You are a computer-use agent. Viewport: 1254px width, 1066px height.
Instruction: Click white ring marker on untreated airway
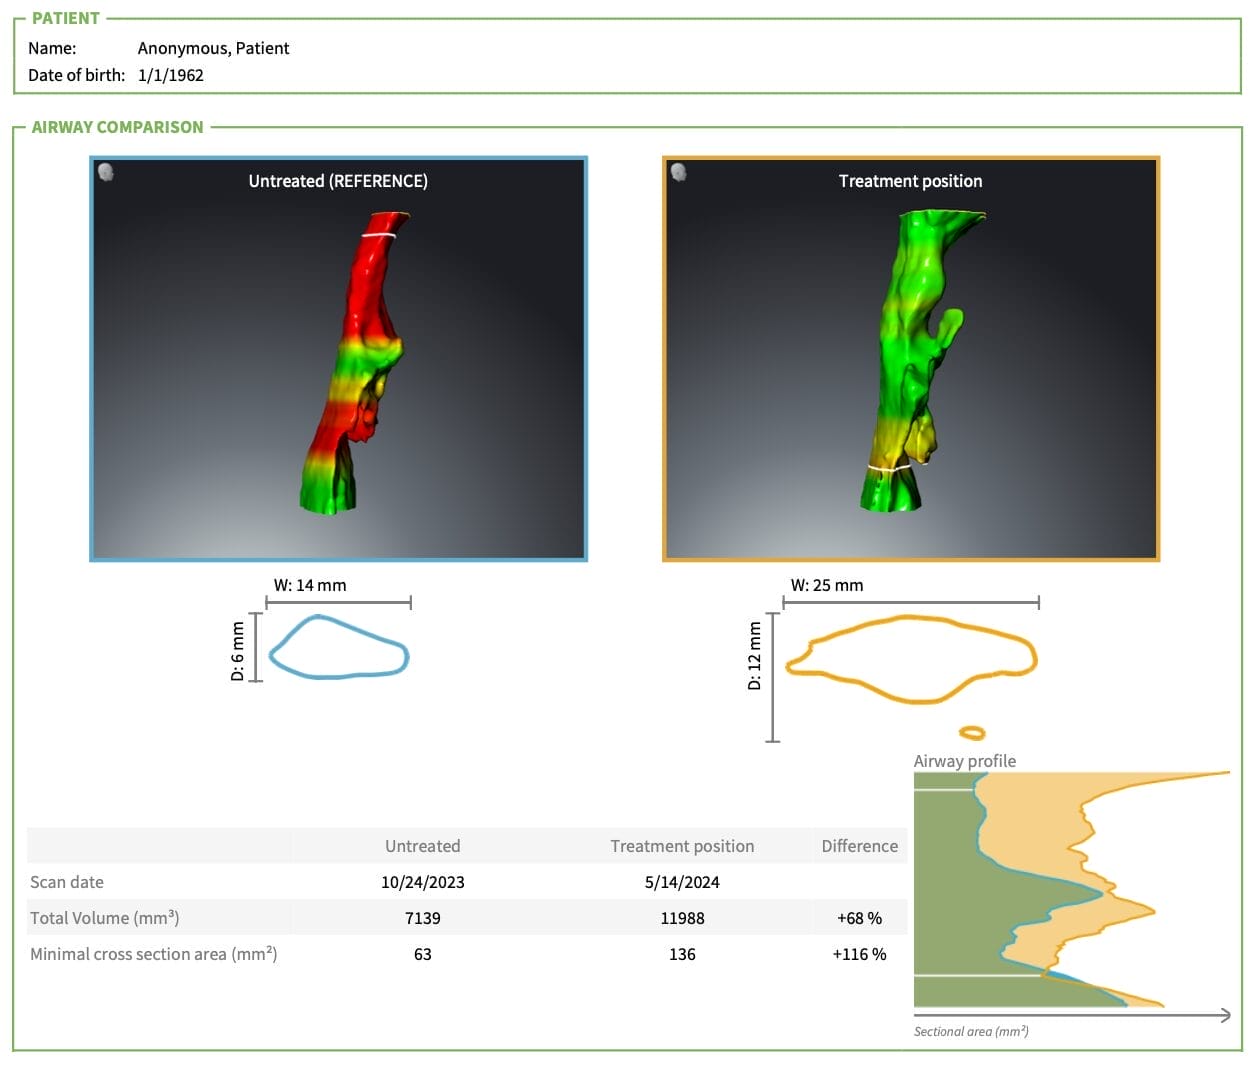point(378,235)
